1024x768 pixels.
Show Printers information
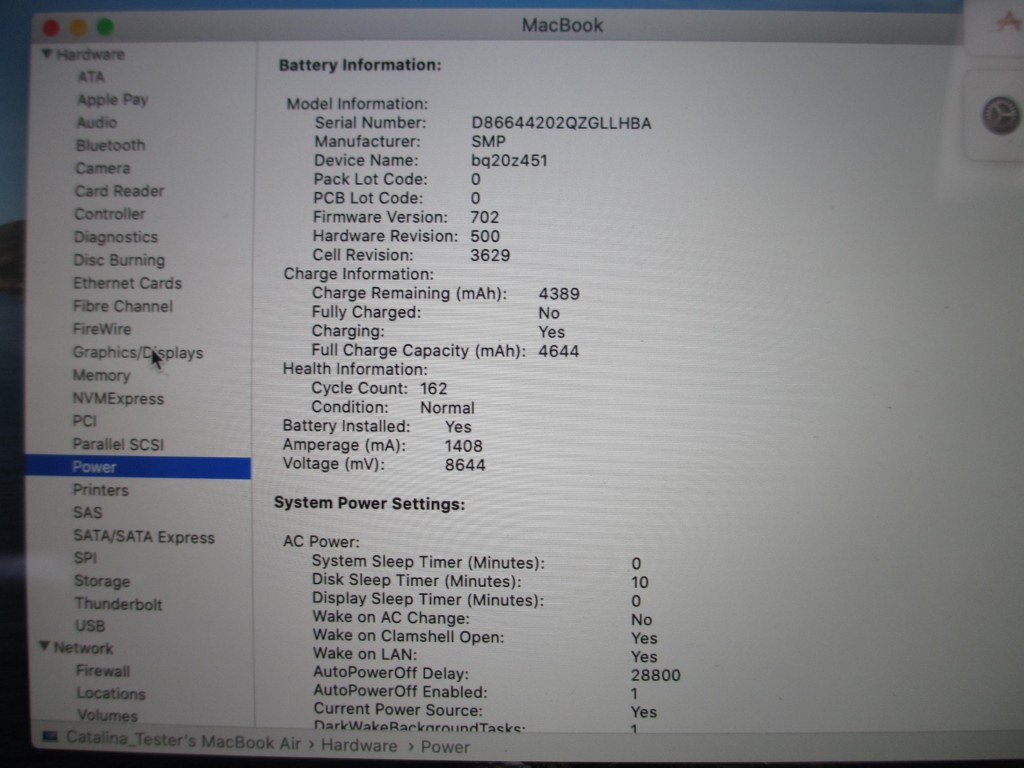click(101, 490)
